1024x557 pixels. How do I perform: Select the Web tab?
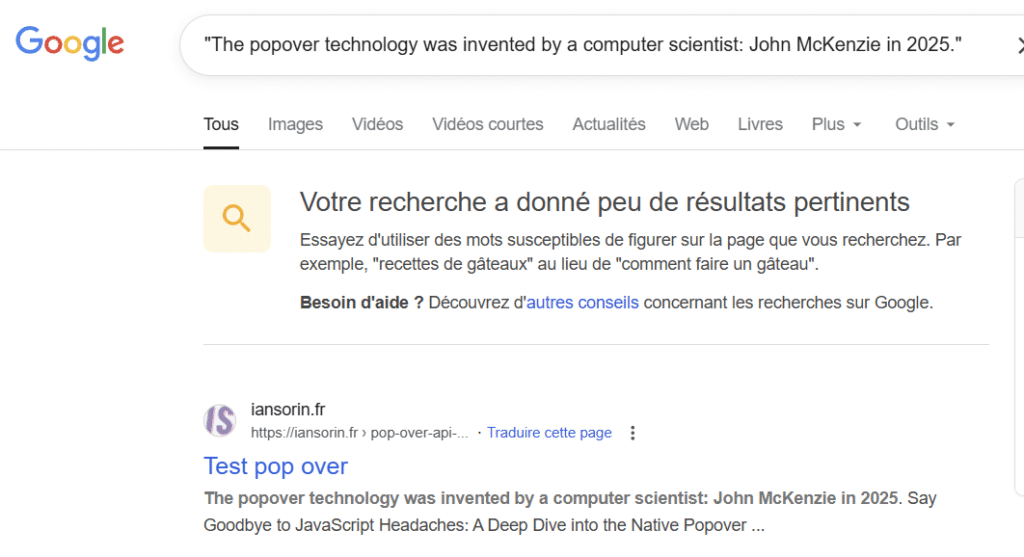click(x=691, y=124)
